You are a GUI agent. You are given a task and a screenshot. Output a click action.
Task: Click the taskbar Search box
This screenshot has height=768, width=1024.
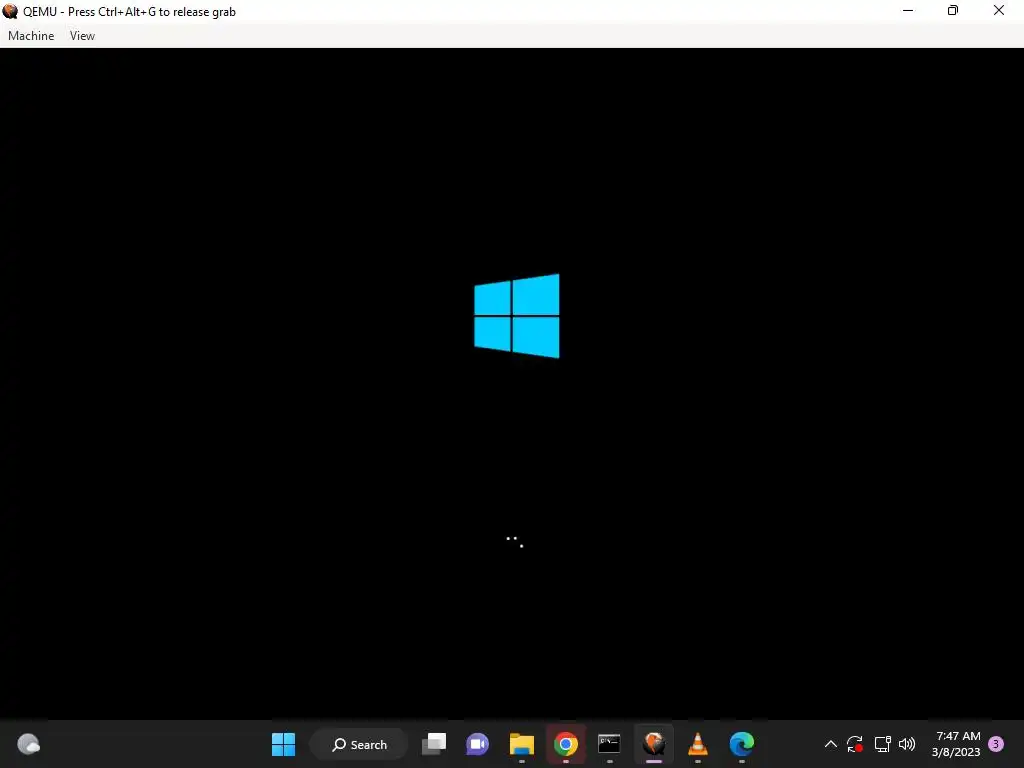[359, 744]
